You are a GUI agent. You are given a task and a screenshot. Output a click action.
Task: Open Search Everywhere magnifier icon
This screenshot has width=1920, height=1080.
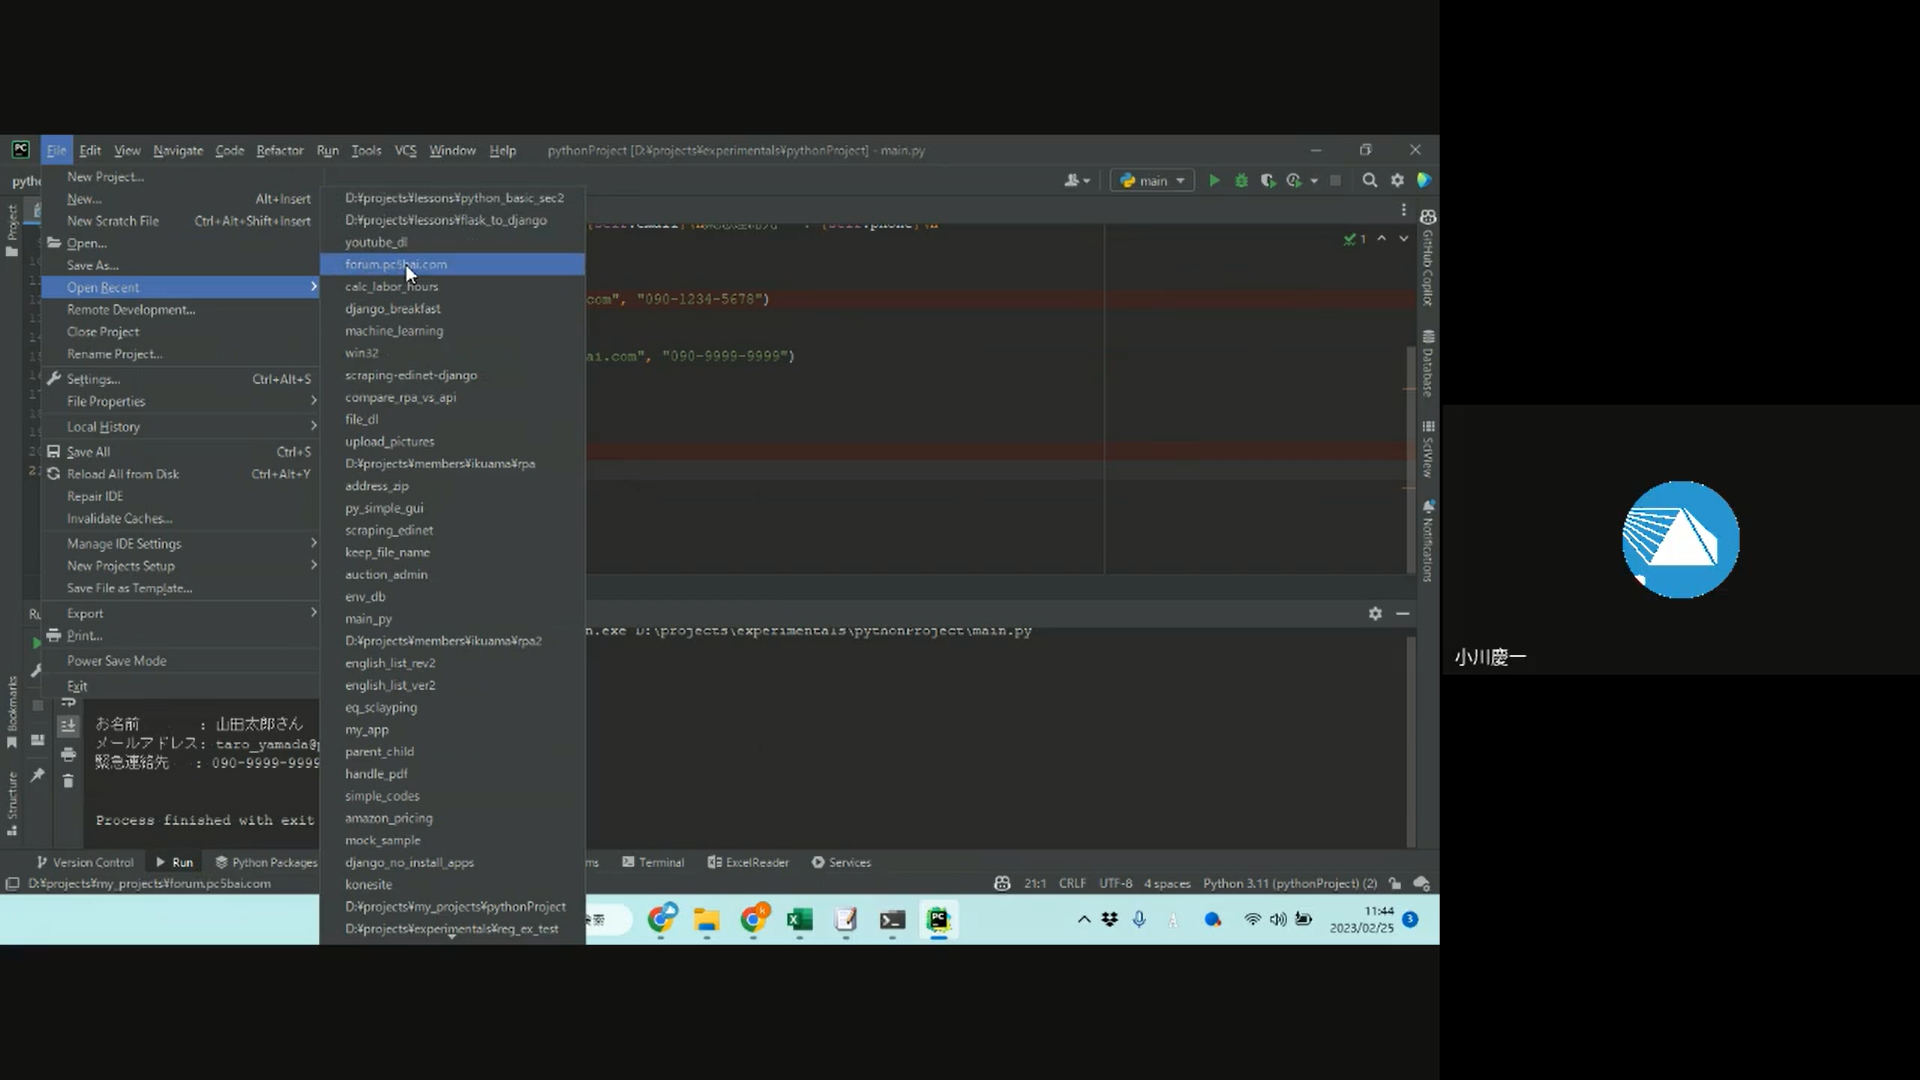tap(1370, 181)
